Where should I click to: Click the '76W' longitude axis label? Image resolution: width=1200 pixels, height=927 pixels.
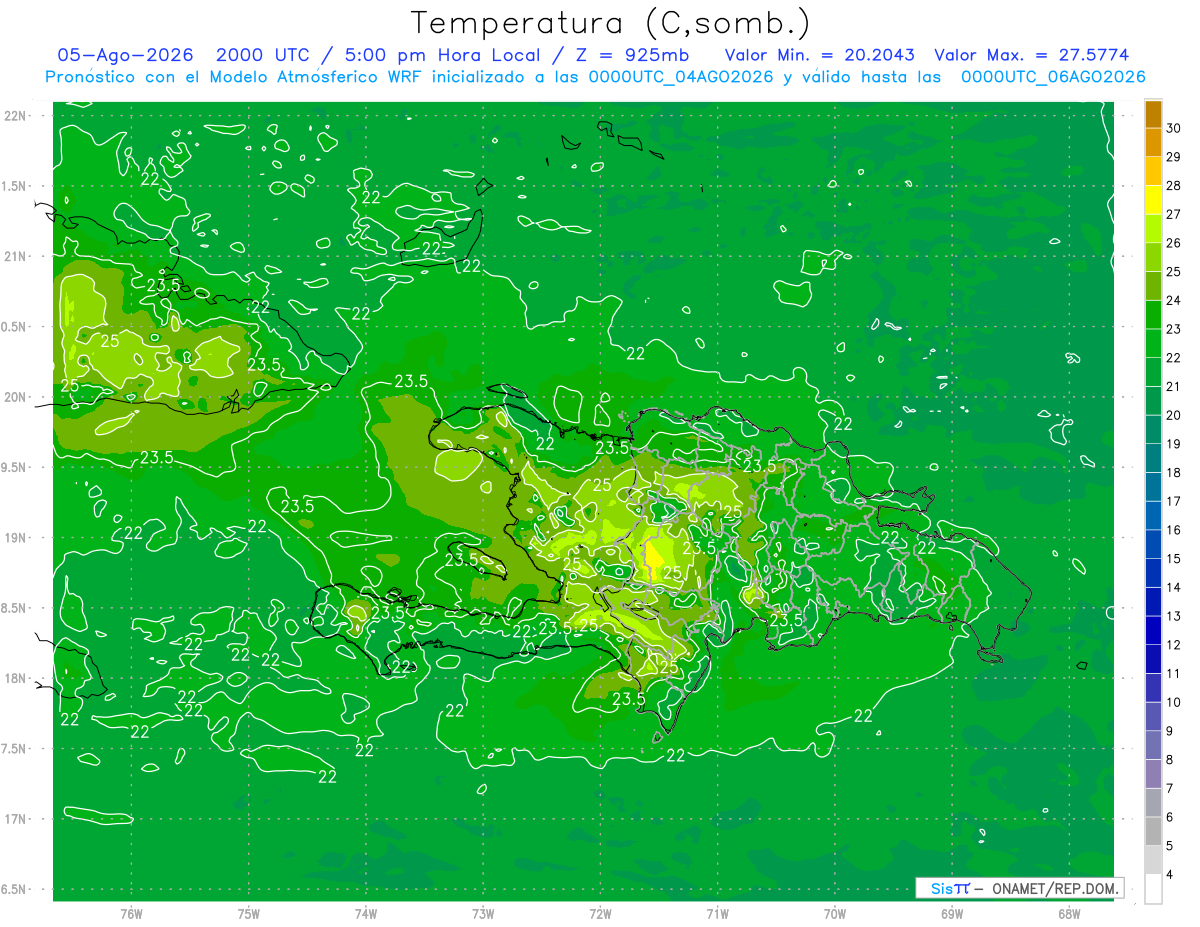(x=131, y=913)
